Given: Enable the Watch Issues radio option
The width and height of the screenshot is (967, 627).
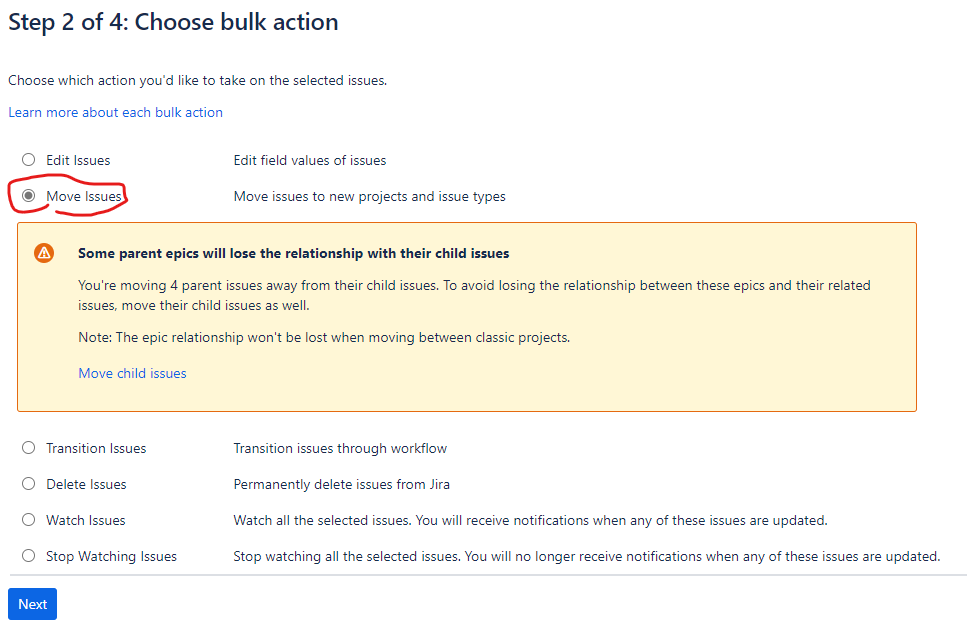Looking at the screenshot, I should point(28,520).
